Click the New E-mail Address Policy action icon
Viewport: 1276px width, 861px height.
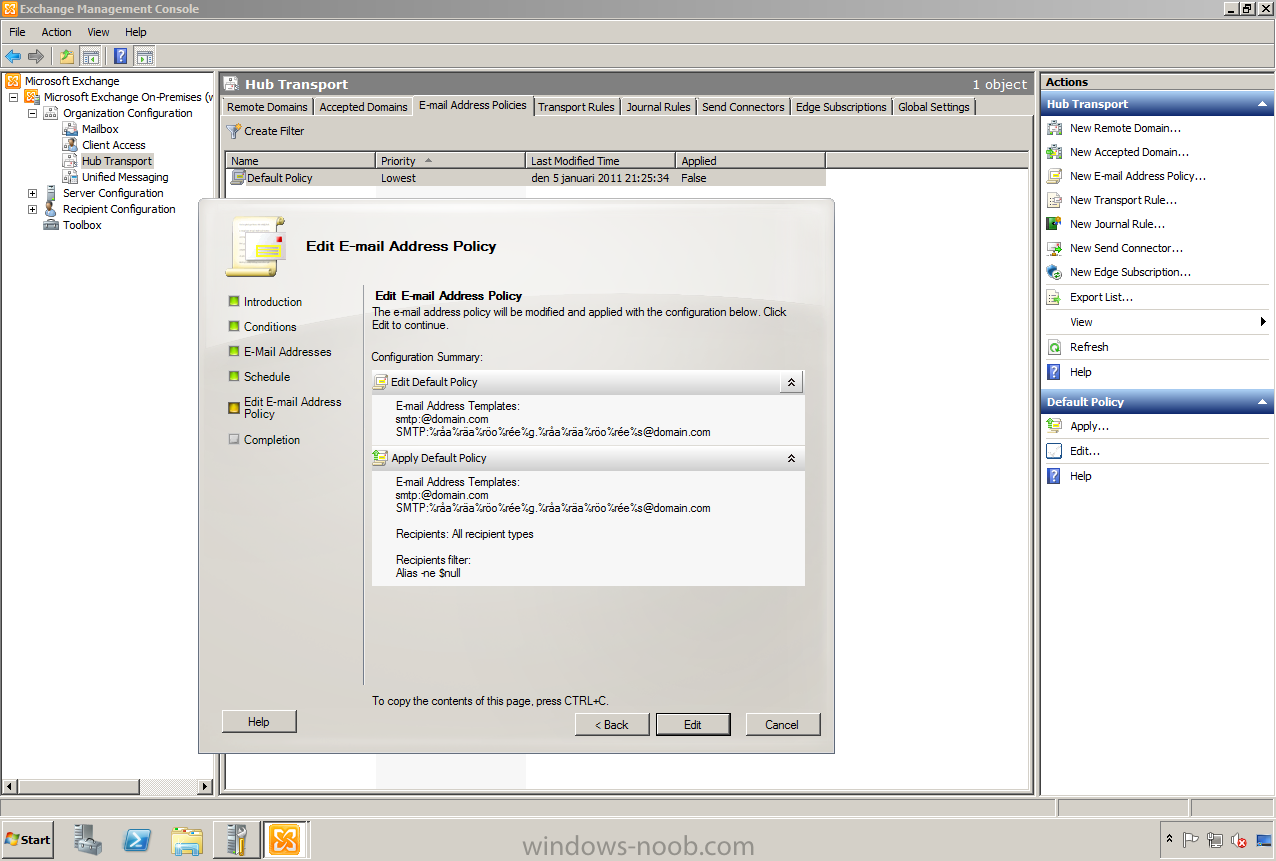coord(1054,176)
